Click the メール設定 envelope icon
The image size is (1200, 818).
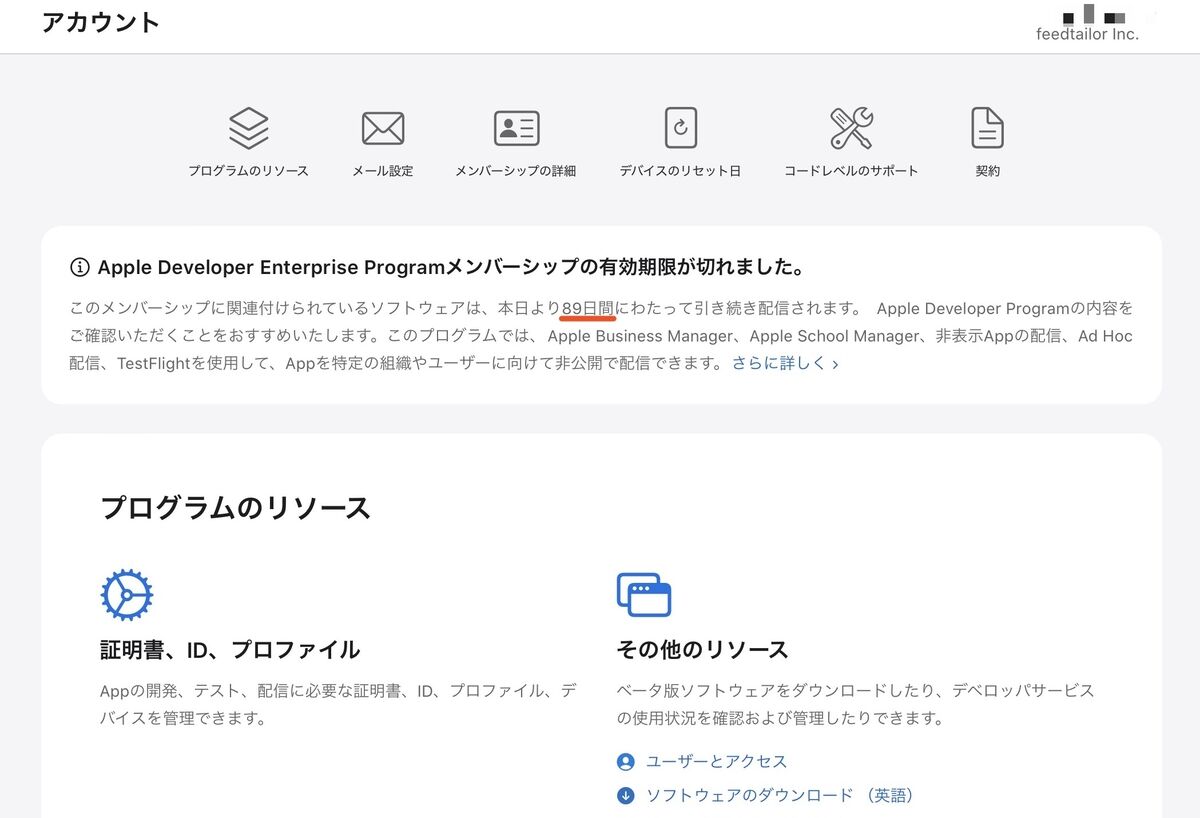pyautogui.click(x=383, y=128)
